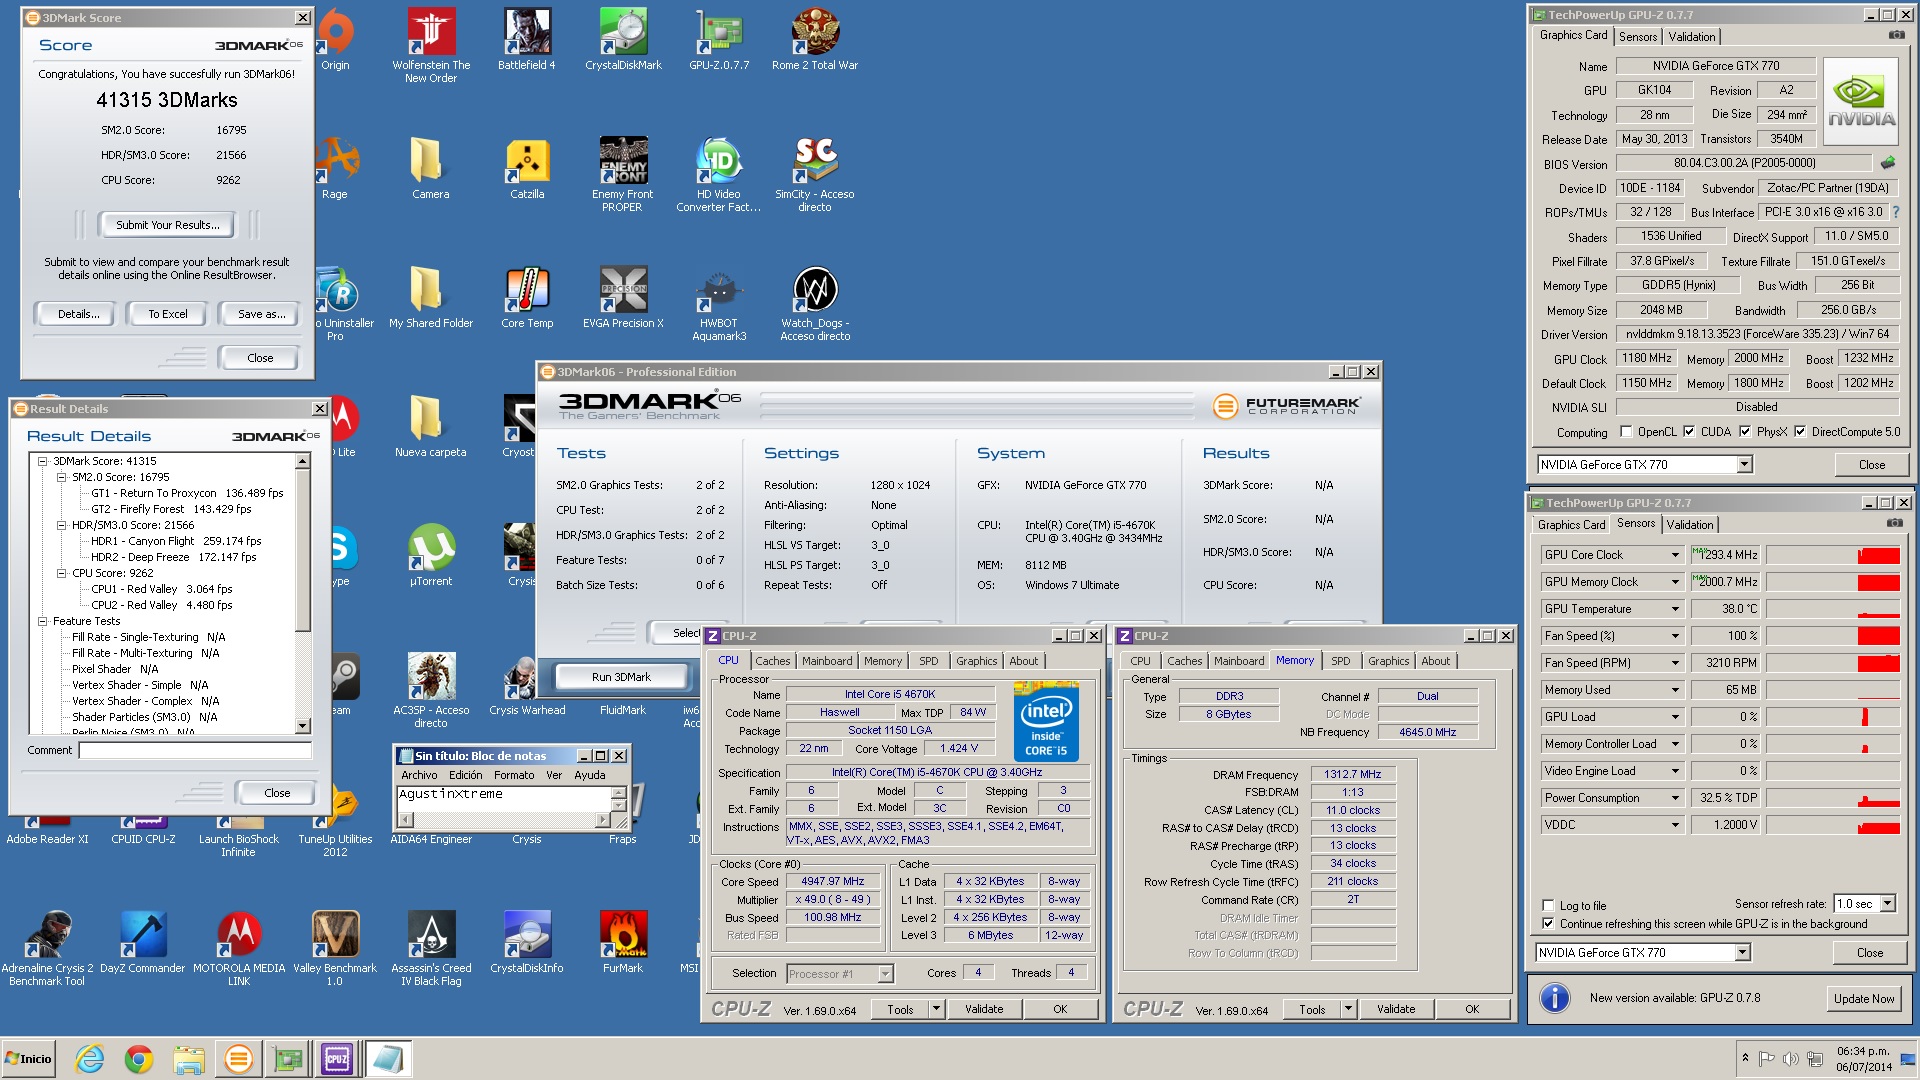
Task: Click Submit Your Results button
Action: 167,225
